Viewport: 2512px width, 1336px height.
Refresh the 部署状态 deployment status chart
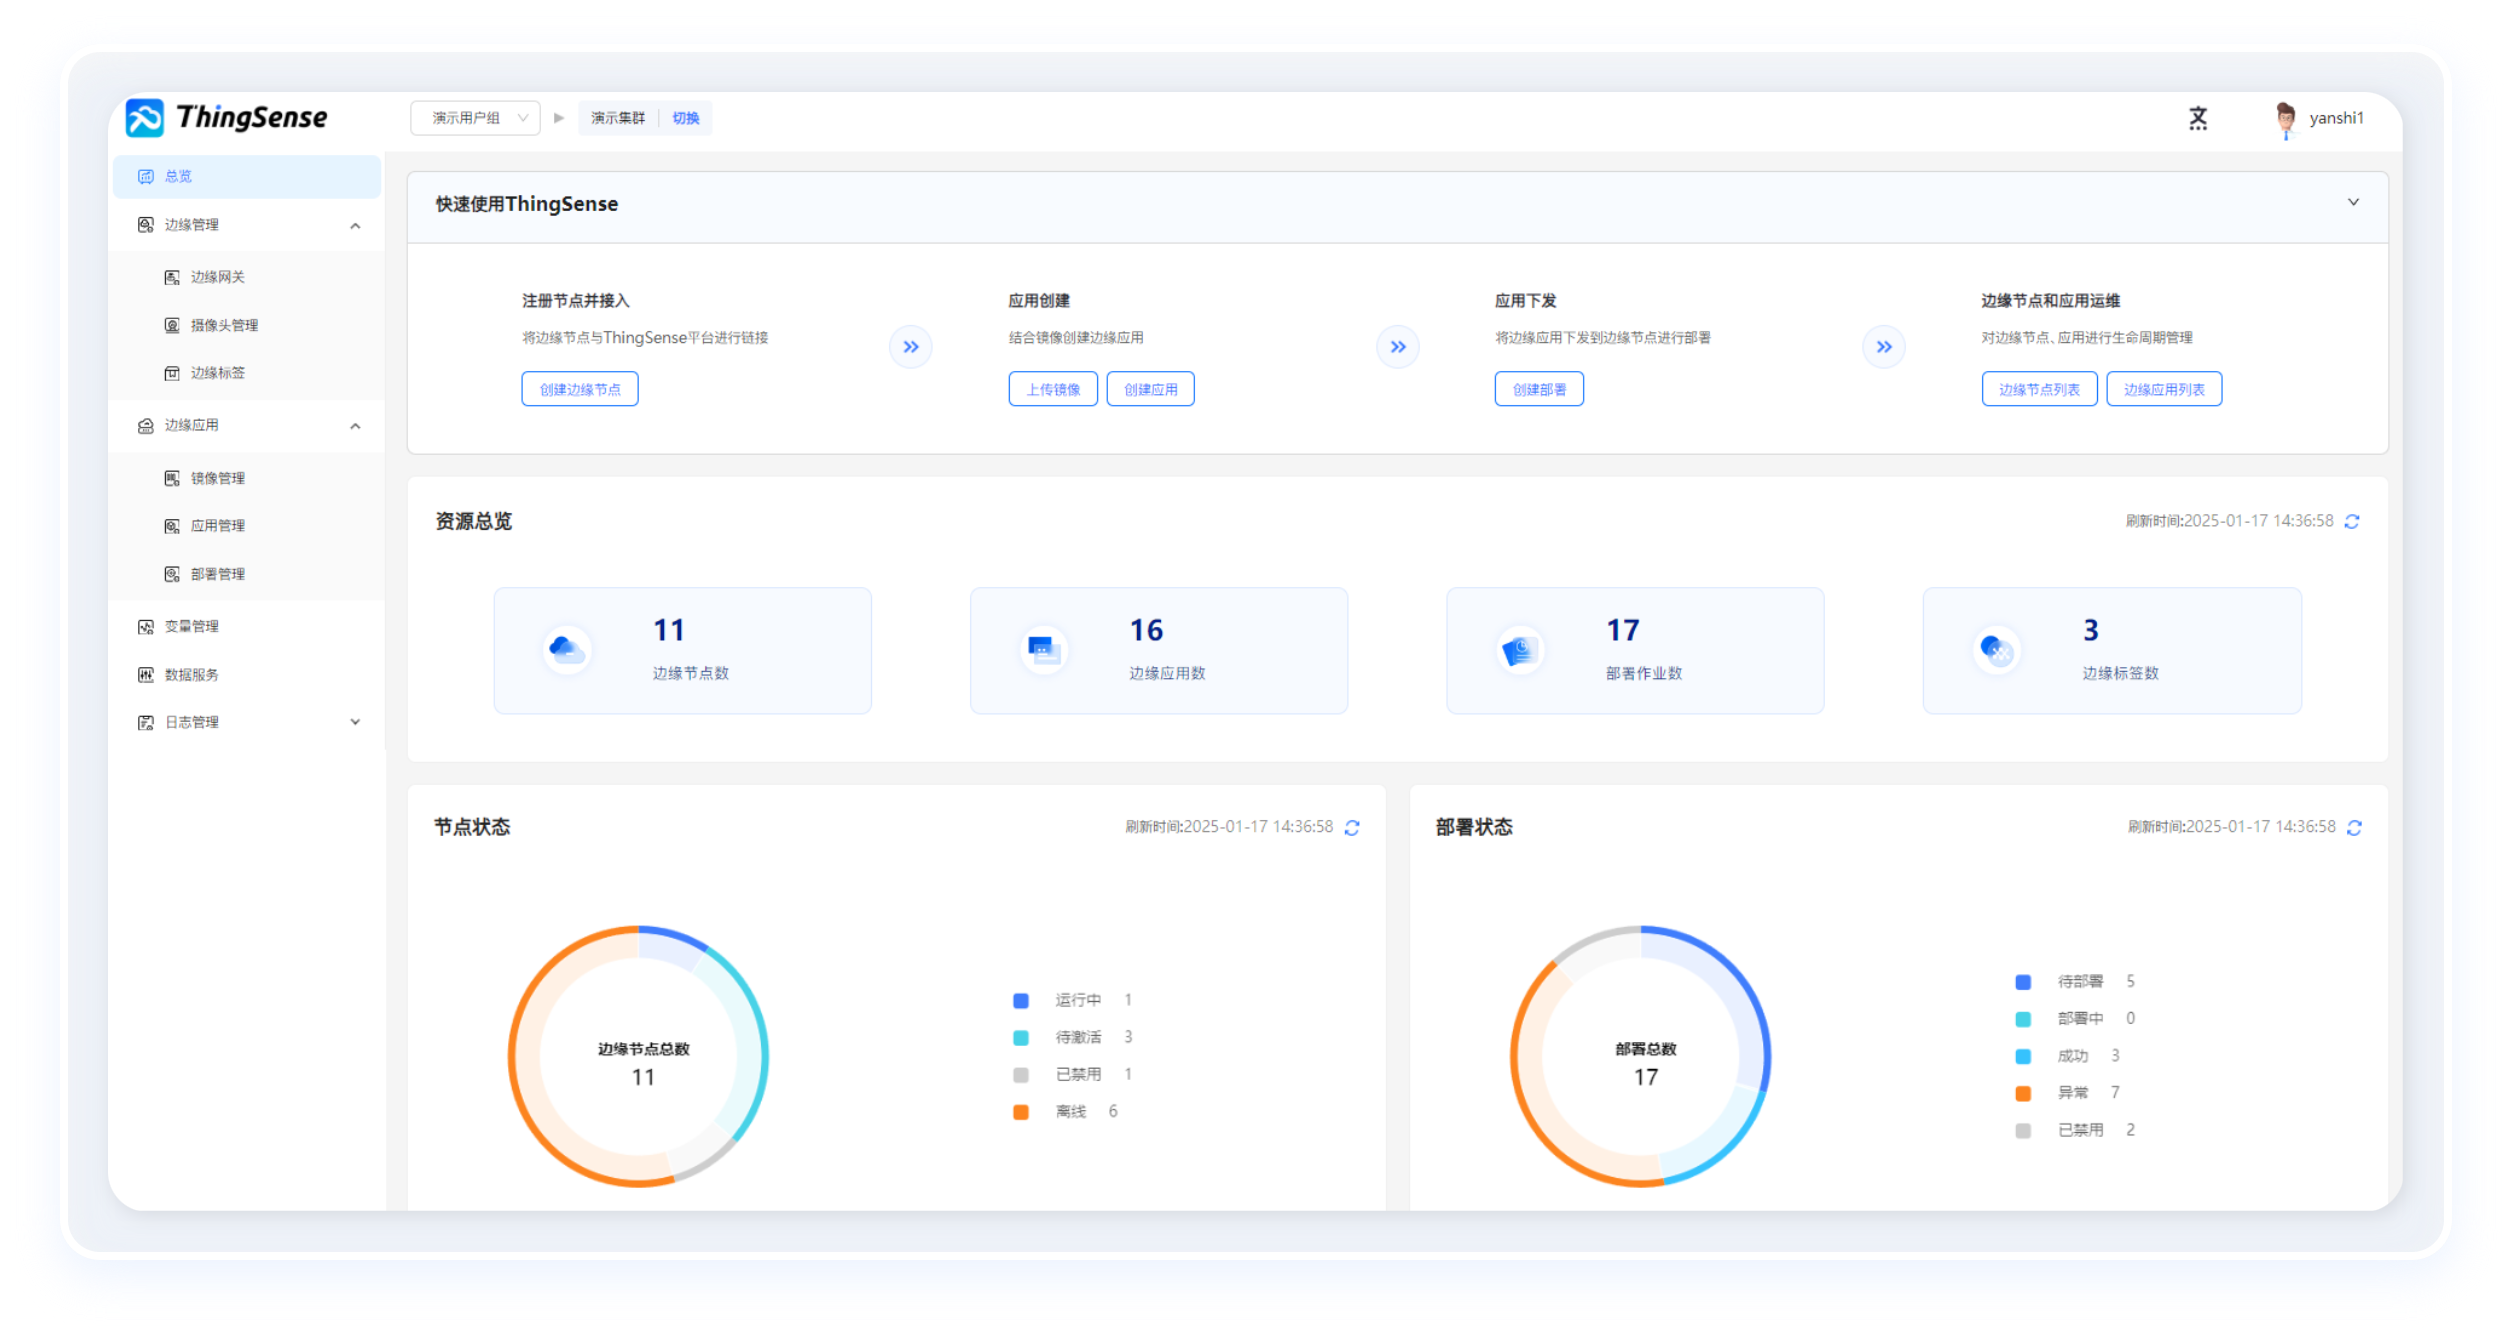[2354, 827]
